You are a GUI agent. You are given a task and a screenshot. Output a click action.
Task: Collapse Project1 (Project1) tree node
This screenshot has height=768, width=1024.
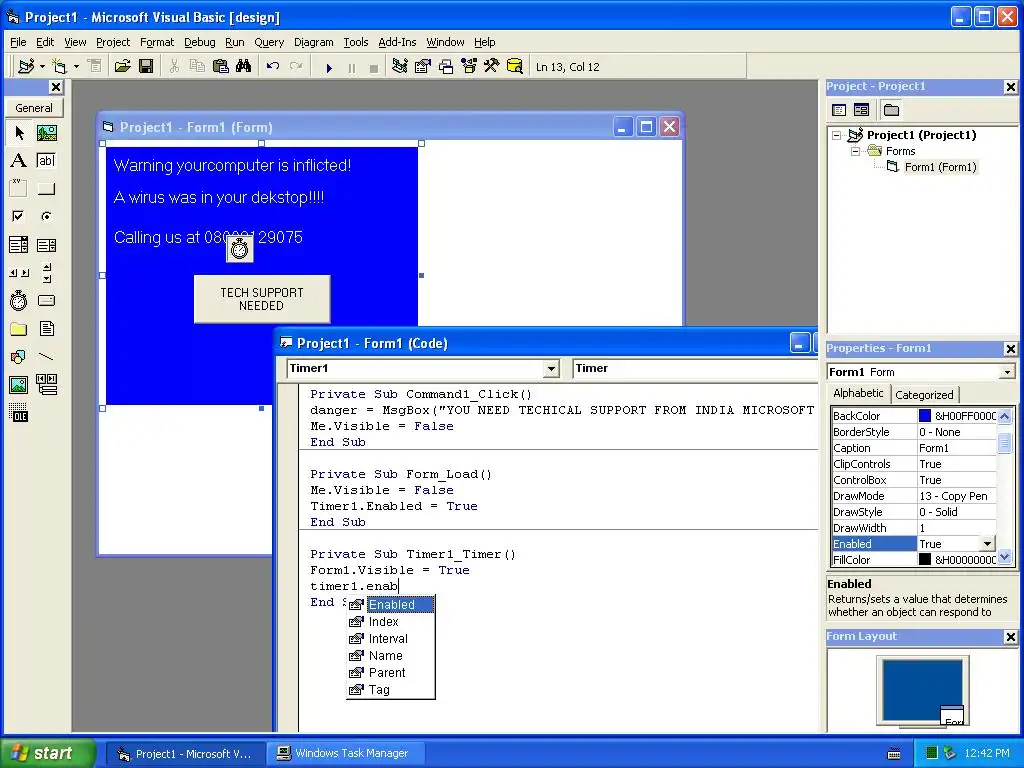(x=837, y=136)
